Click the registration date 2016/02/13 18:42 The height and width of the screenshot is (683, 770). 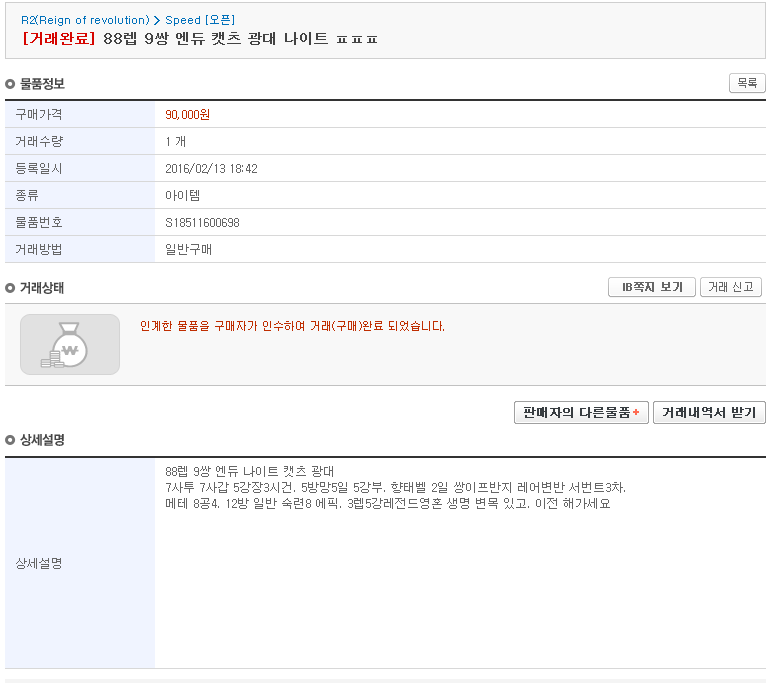pyautogui.click(x=211, y=169)
